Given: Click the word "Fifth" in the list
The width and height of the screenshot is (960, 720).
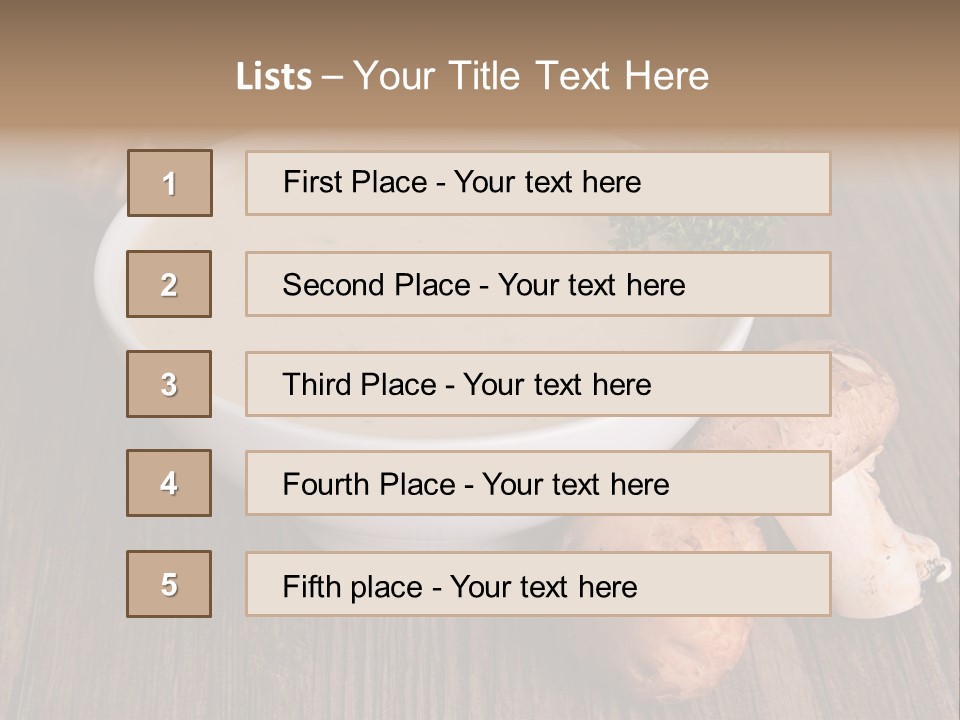Looking at the screenshot, I should 311,586.
